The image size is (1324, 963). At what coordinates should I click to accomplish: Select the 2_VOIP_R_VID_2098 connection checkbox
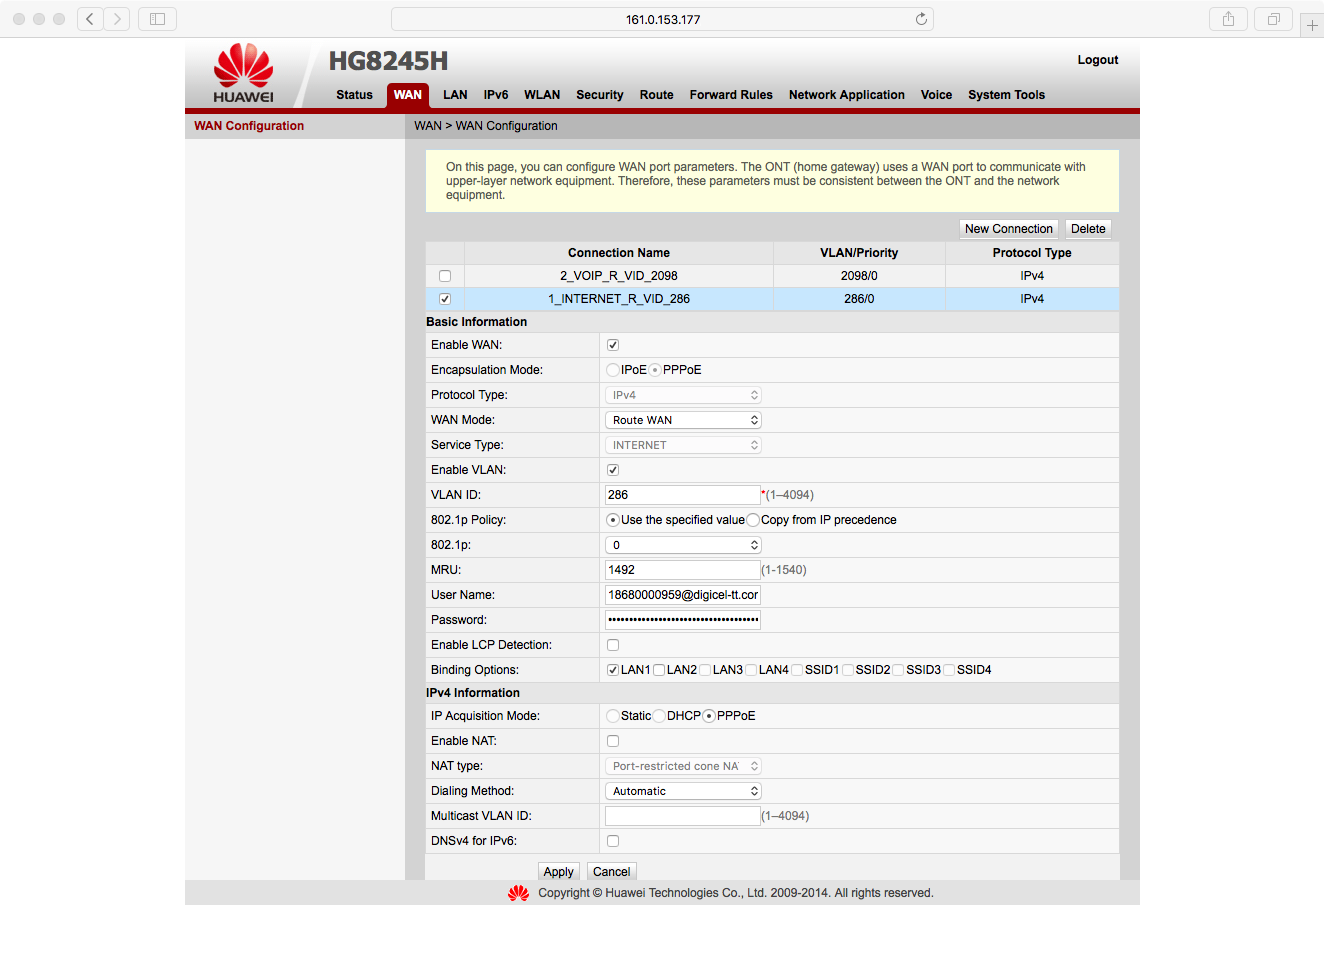pos(445,276)
